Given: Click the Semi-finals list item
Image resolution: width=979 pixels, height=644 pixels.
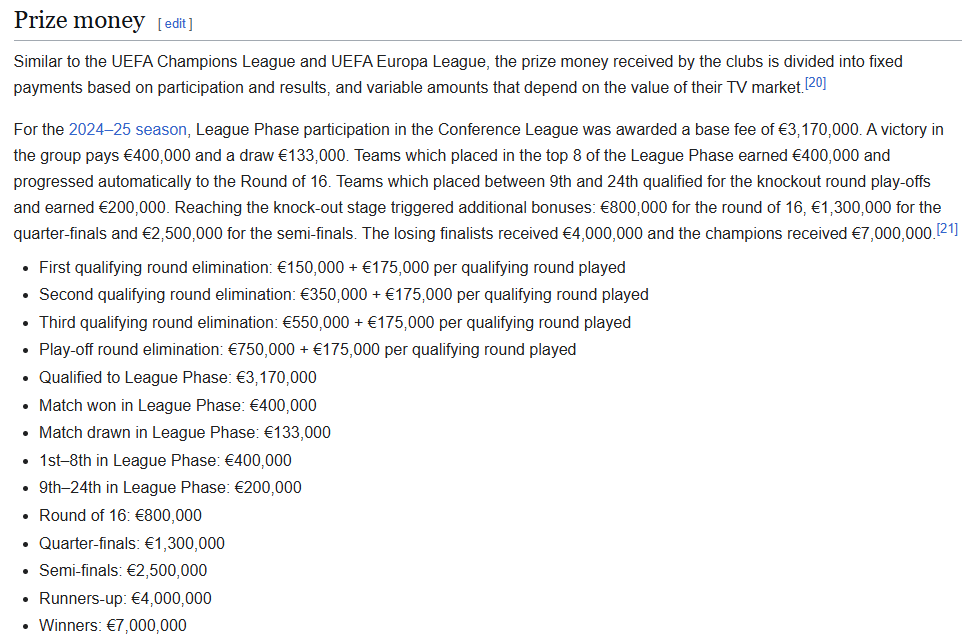Looking at the screenshot, I should click(123, 571).
